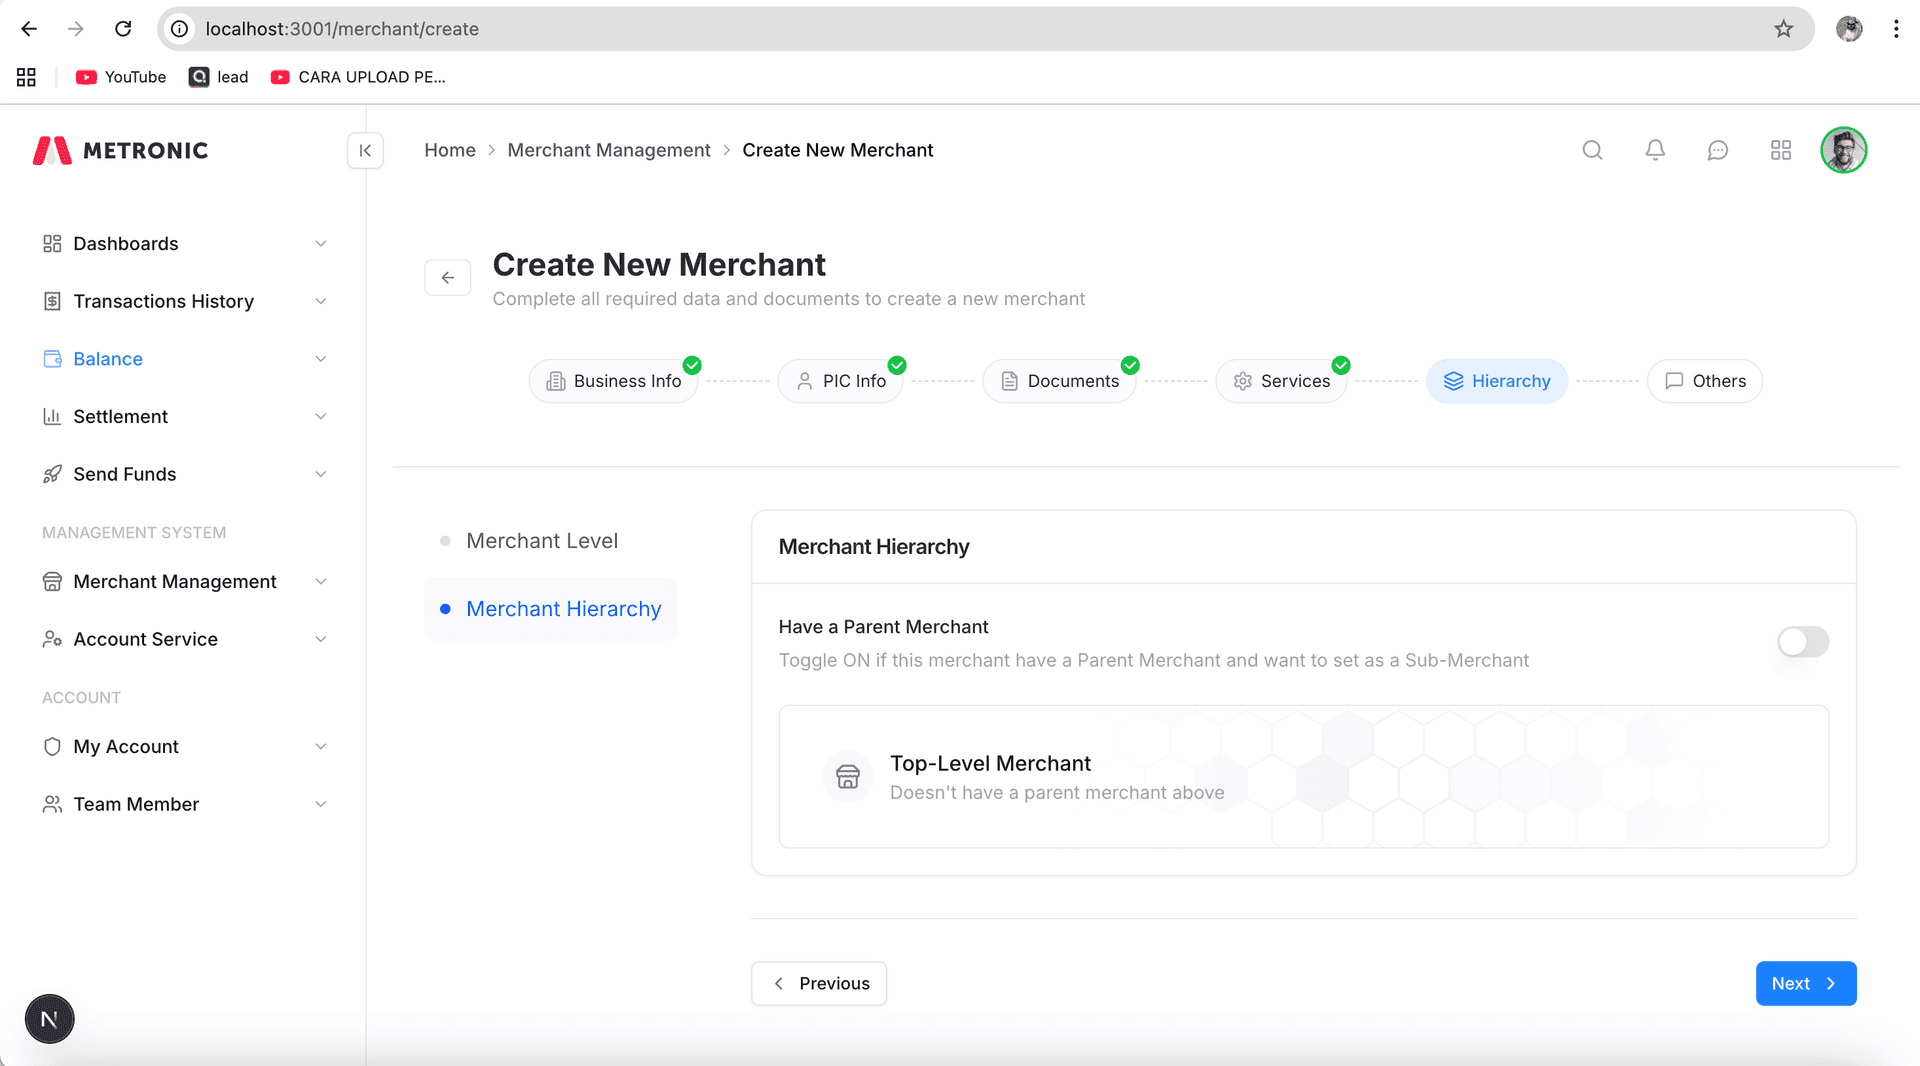The height and width of the screenshot is (1066, 1920).
Task: Collapse the sidebar with the toggle icon
Action: coord(365,150)
